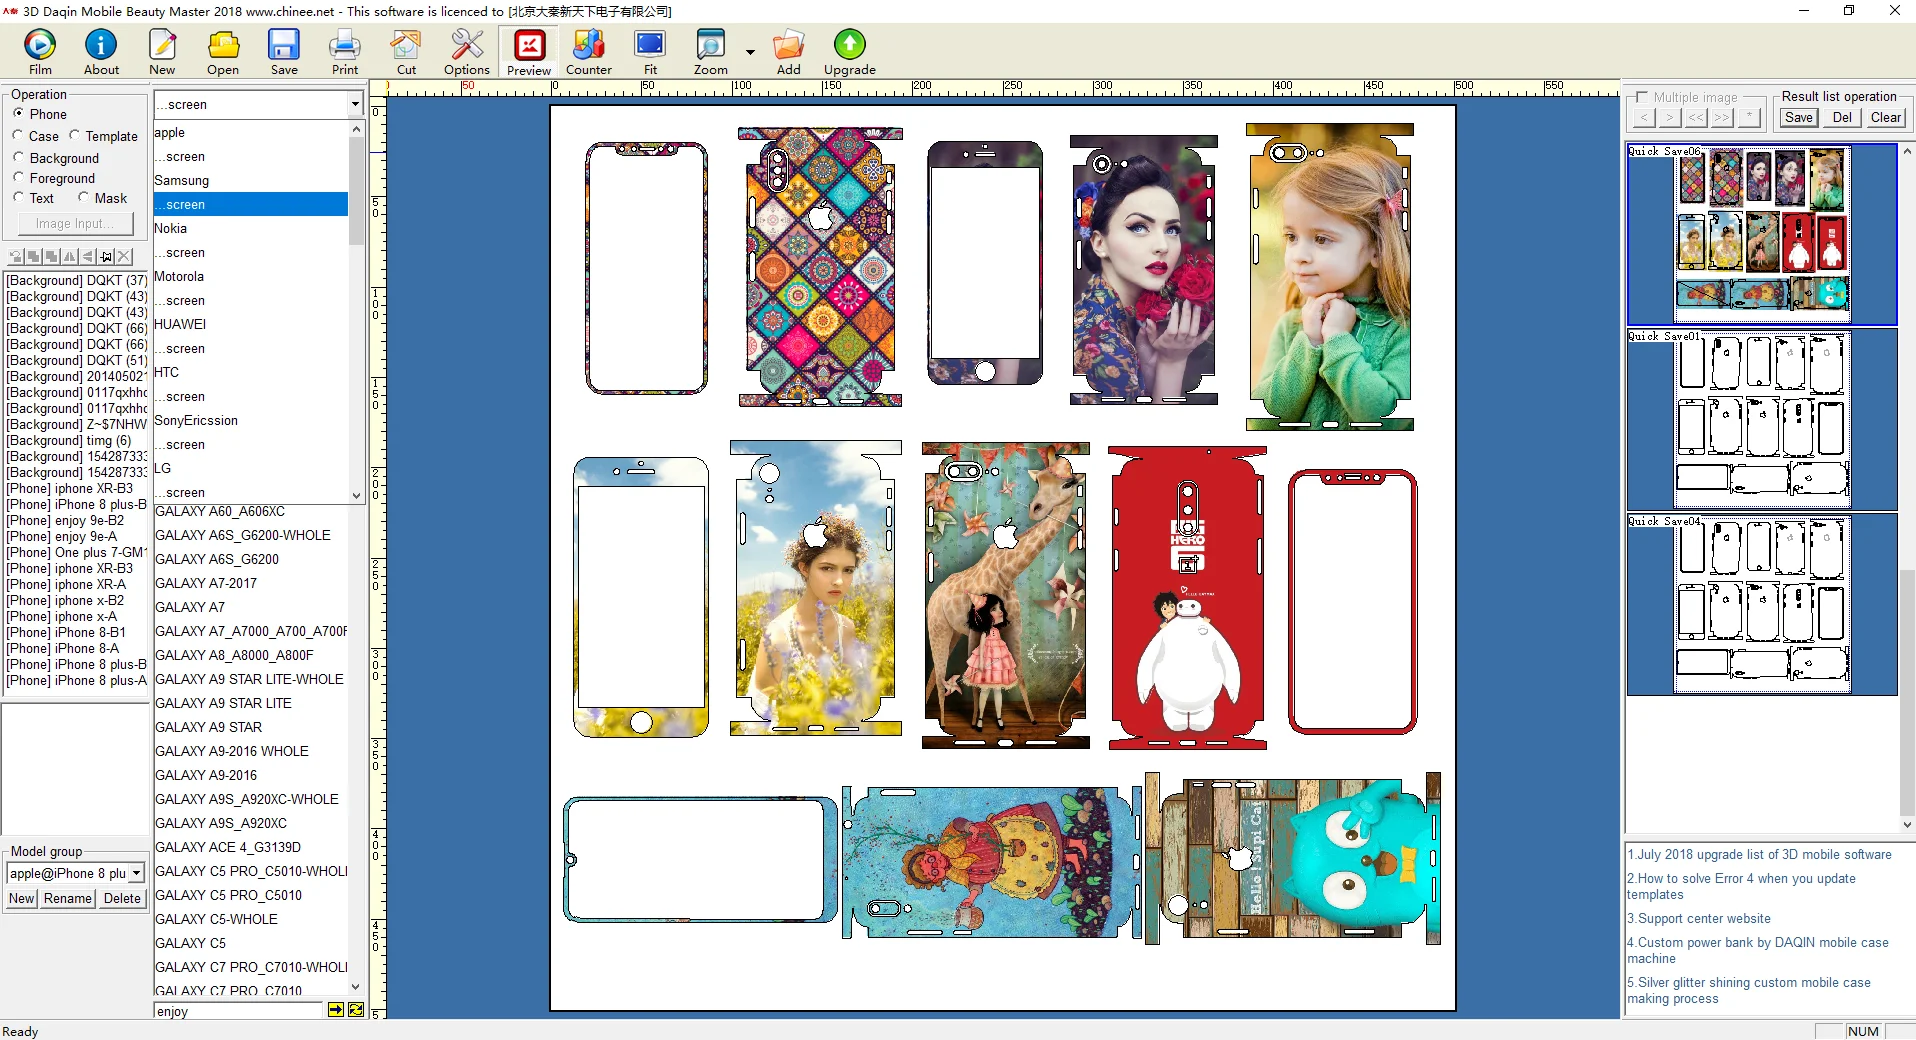Select the Case radio button
This screenshot has width=1916, height=1040.
click(19, 136)
